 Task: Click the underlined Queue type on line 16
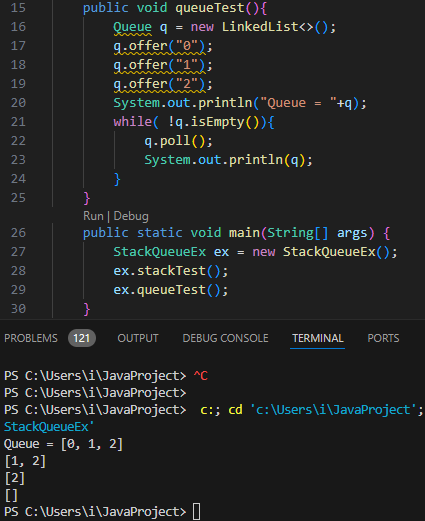[132, 27]
